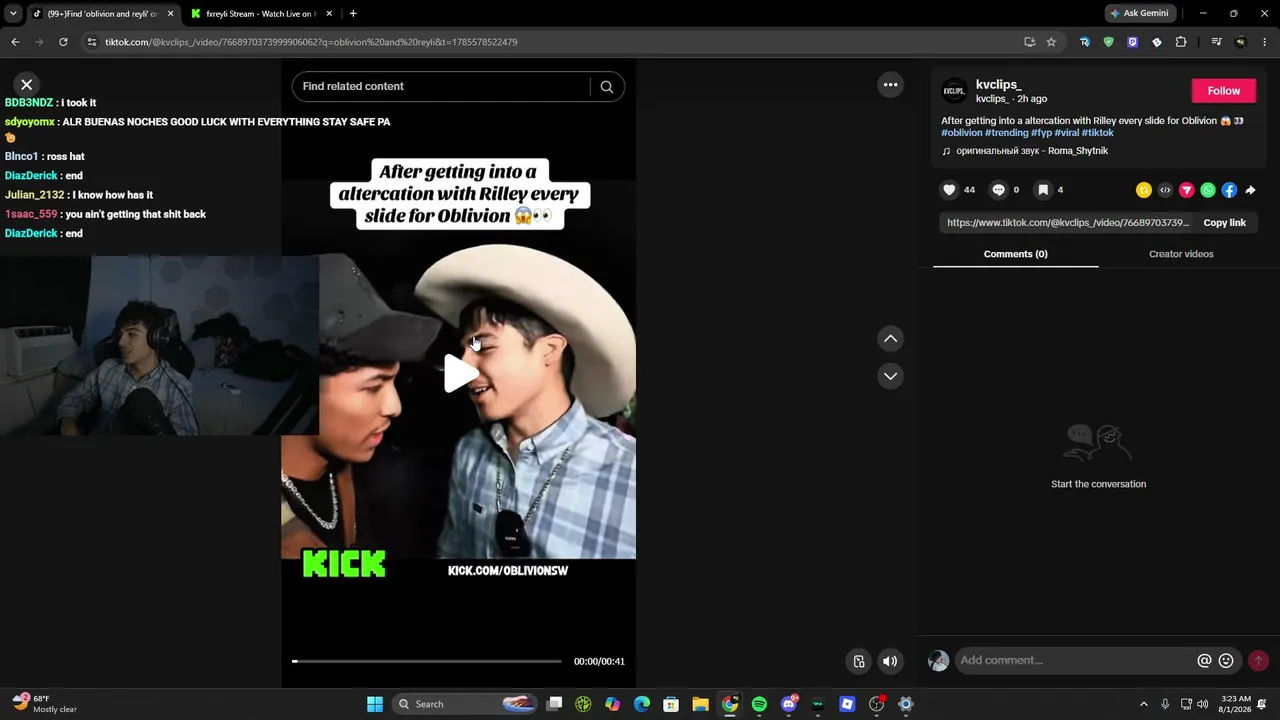Open the green shield extension

click(x=1108, y=42)
